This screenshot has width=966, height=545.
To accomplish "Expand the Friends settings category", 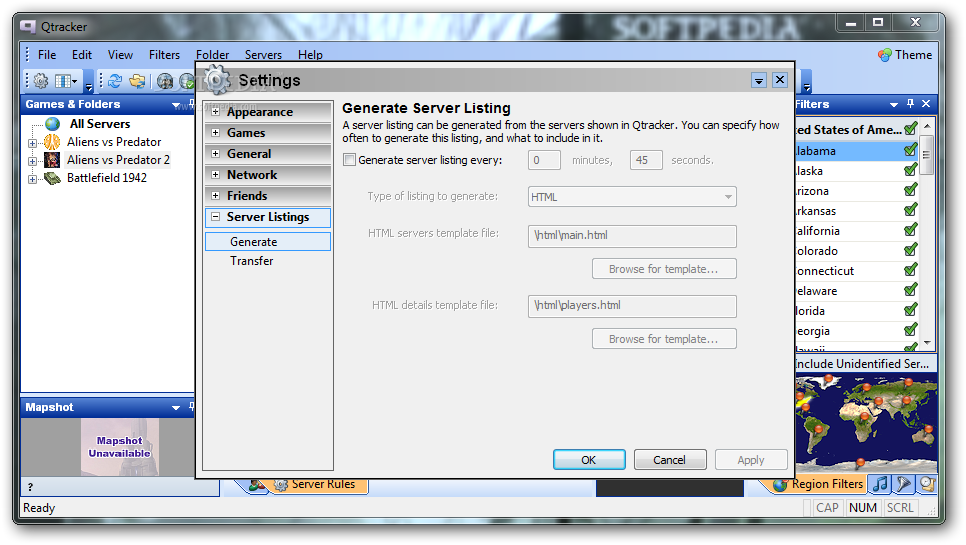I will (x=216, y=196).
